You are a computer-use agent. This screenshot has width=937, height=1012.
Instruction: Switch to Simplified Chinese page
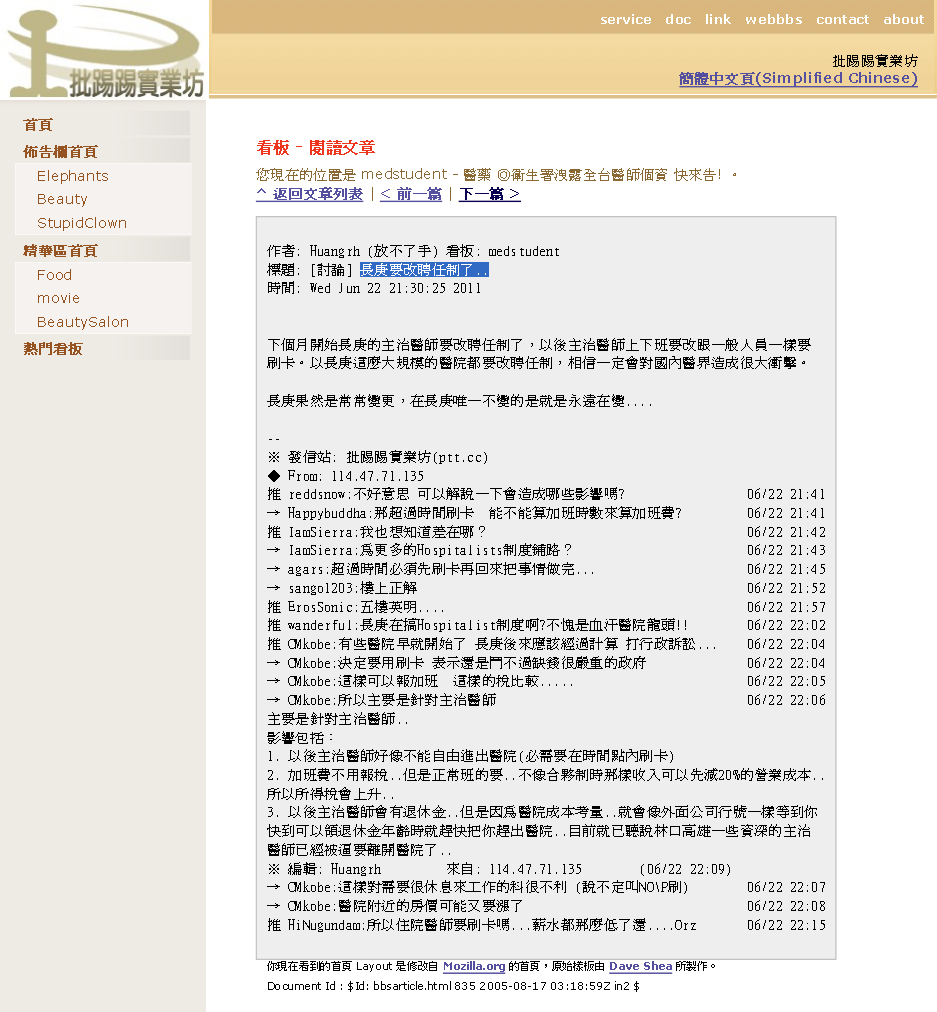coord(798,78)
